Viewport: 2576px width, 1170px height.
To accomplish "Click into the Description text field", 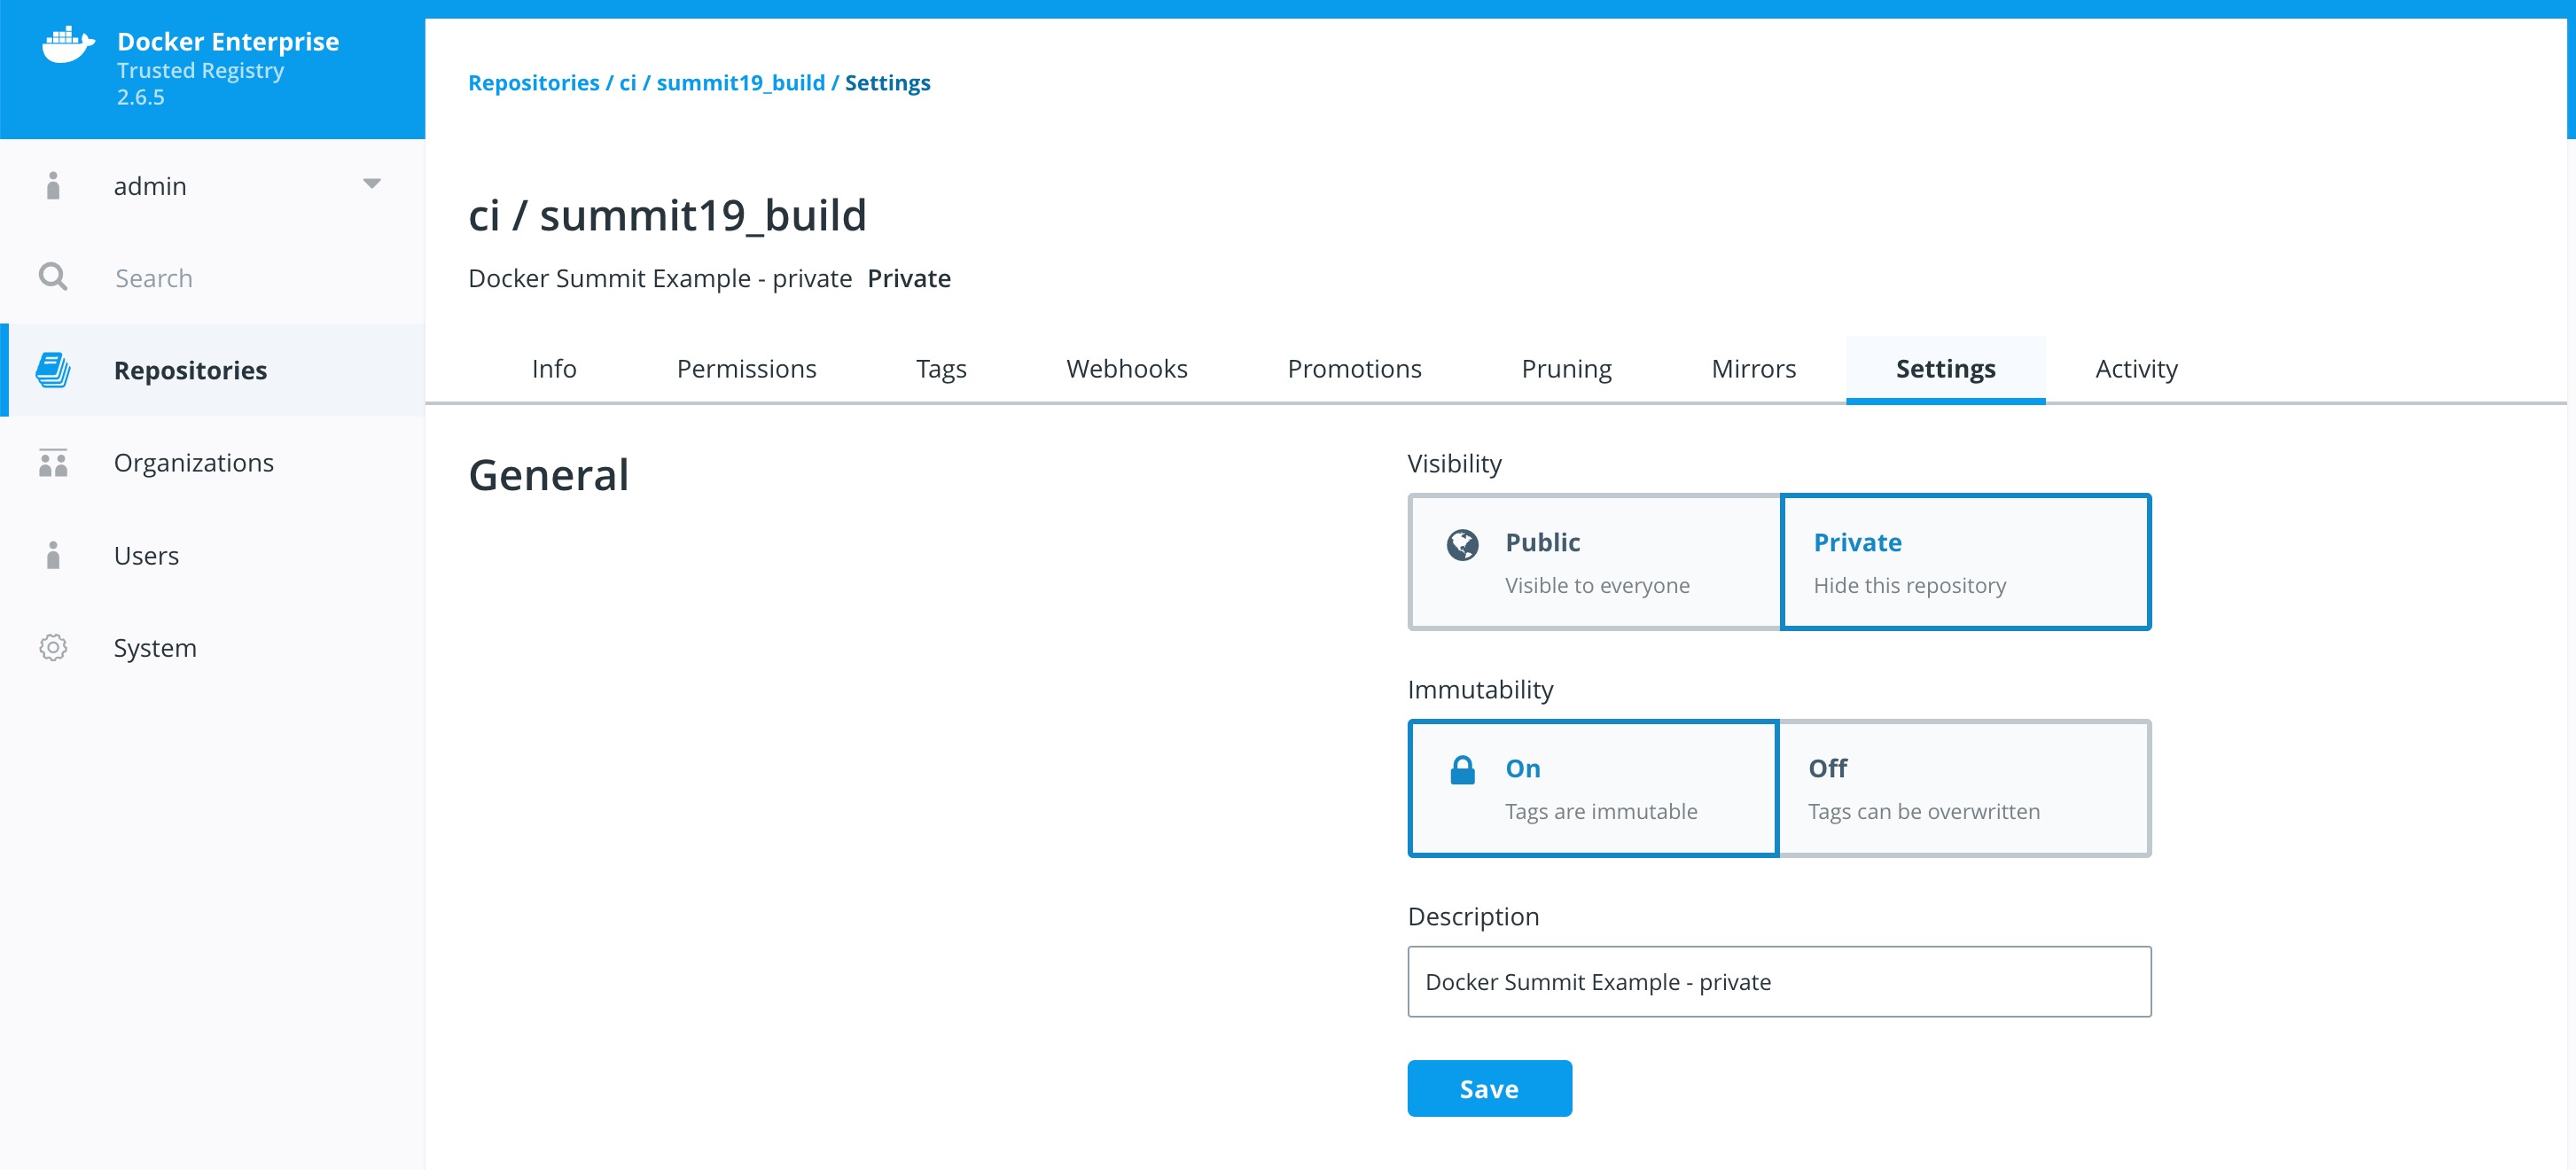I will pyautogui.click(x=1778, y=982).
